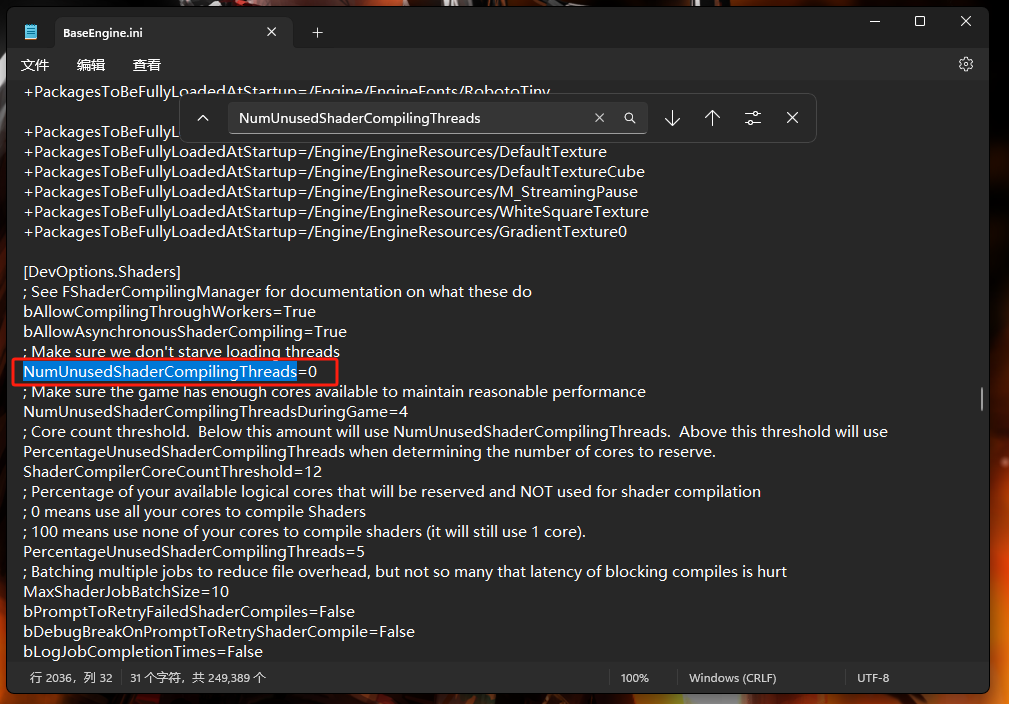Viewport: 1009px width, 704px height.
Task: Click the find text input field
Action: [410, 118]
